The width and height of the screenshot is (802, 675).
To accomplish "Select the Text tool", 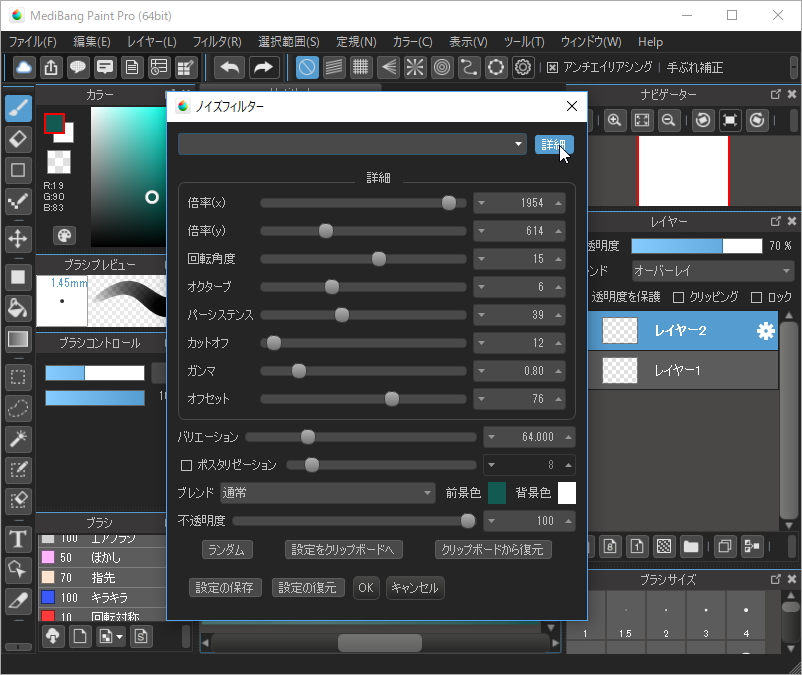I will (18, 538).
